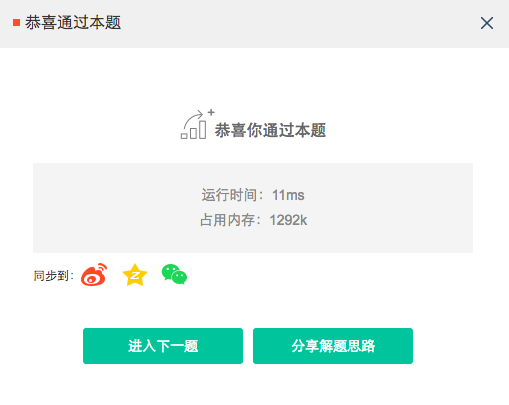Open 分享解题思路 to share solution
This screenshot has height=405, width=509.
tap(333, 346)
